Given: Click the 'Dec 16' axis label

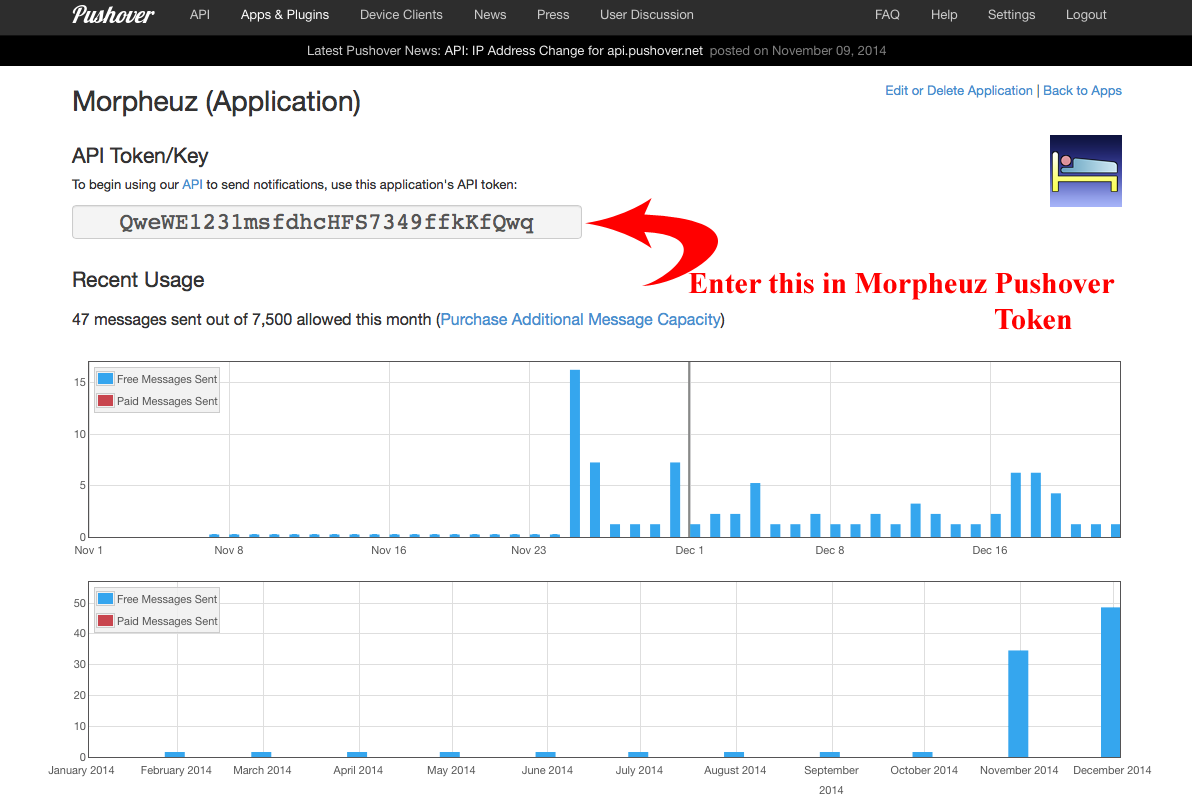Looking at the screenshot, I should pyautogui.click(x=990, y=550).
